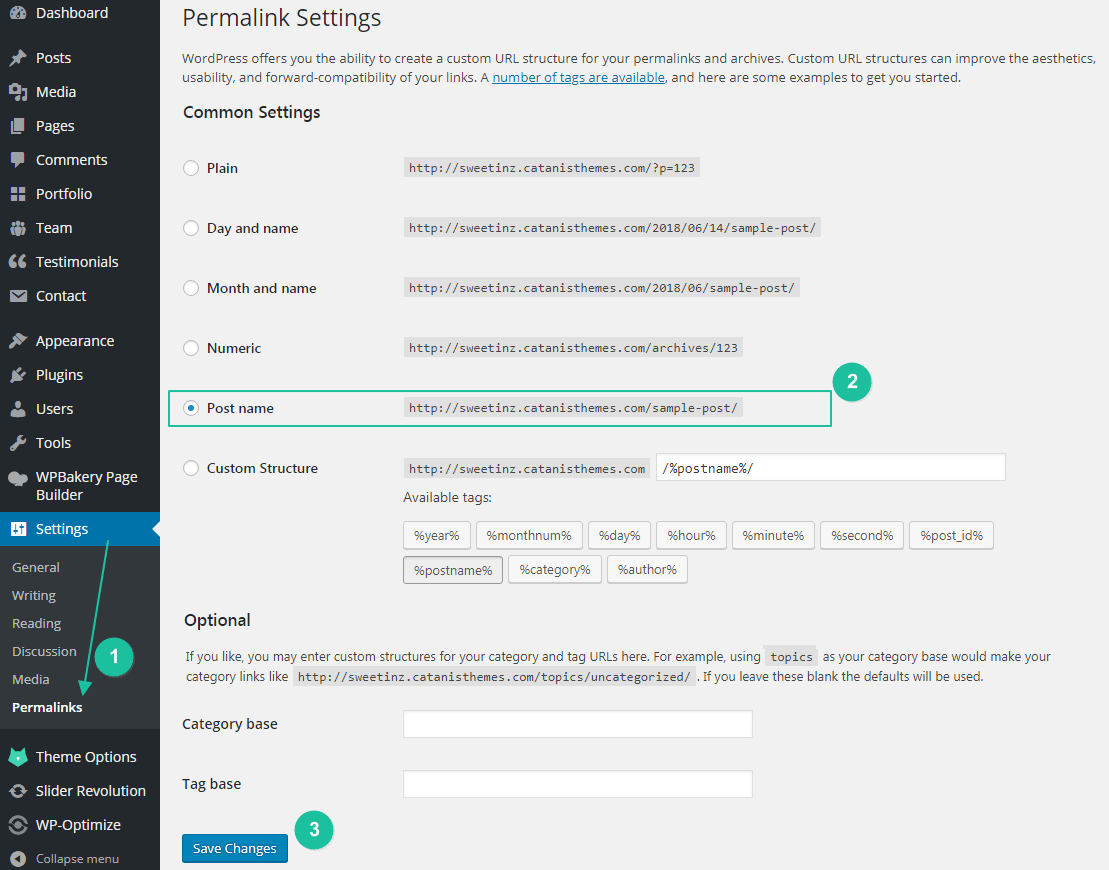This screenshot has width=1109, height=870.
Task: Insert the %category% tag button
Action: [554, 569]
